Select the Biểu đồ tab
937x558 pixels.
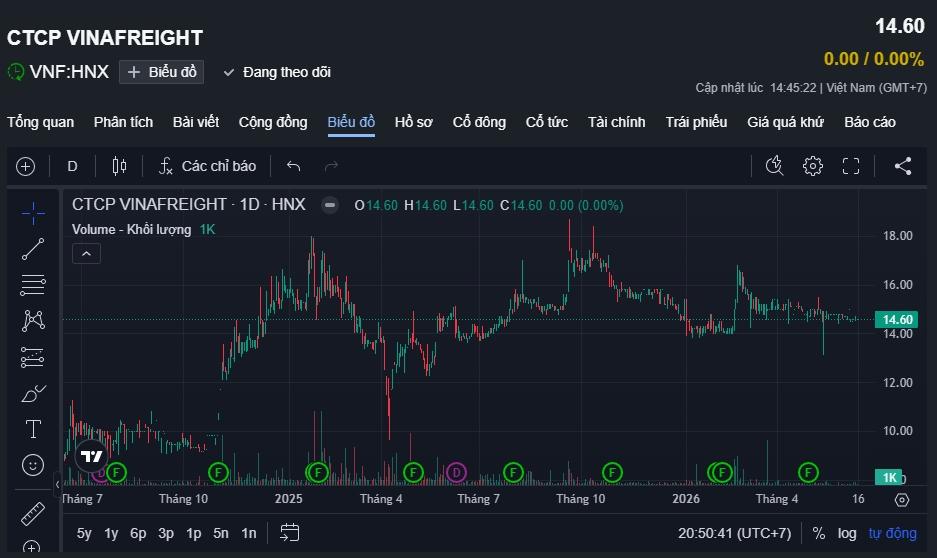tap(351, 122)
